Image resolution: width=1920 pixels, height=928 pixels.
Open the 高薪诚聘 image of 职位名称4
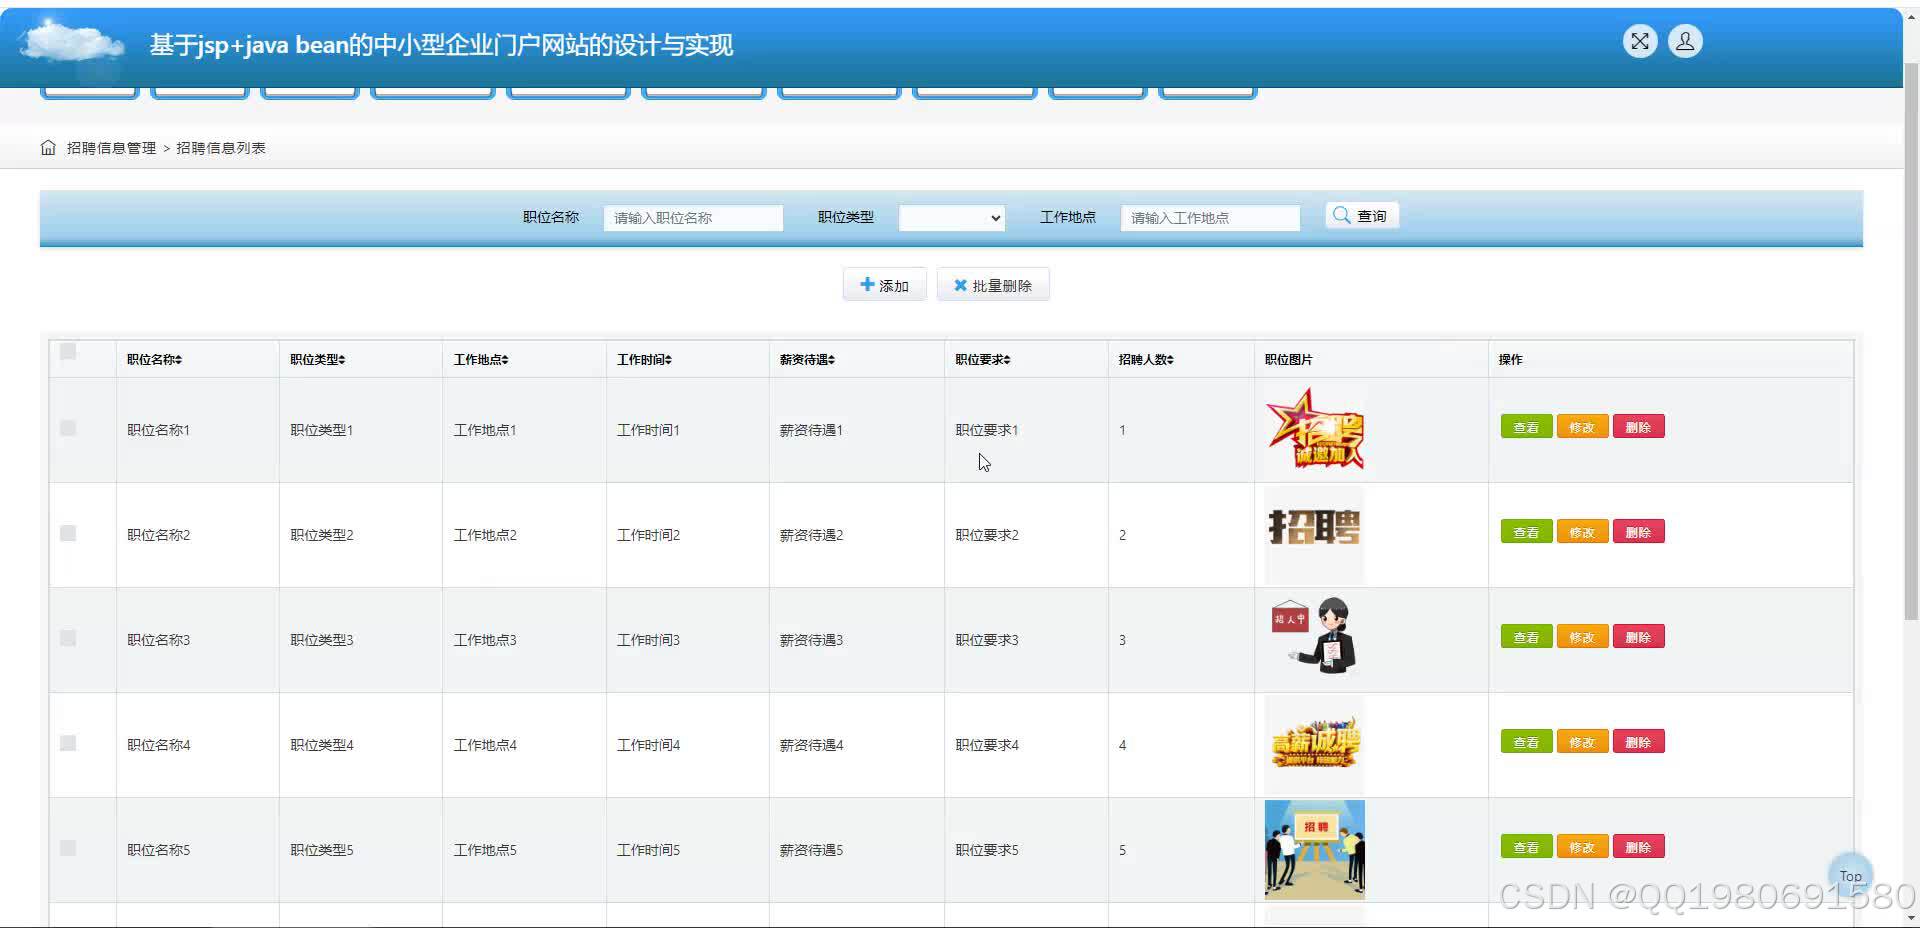(x=1314, y=745)
